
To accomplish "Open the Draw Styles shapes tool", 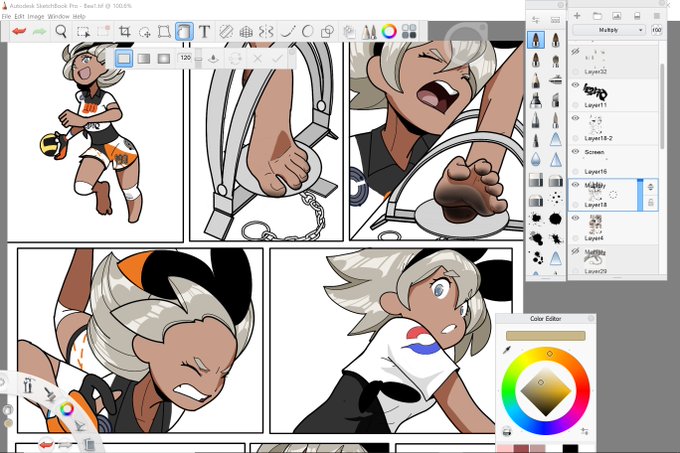I will click(x=327, y=31).
